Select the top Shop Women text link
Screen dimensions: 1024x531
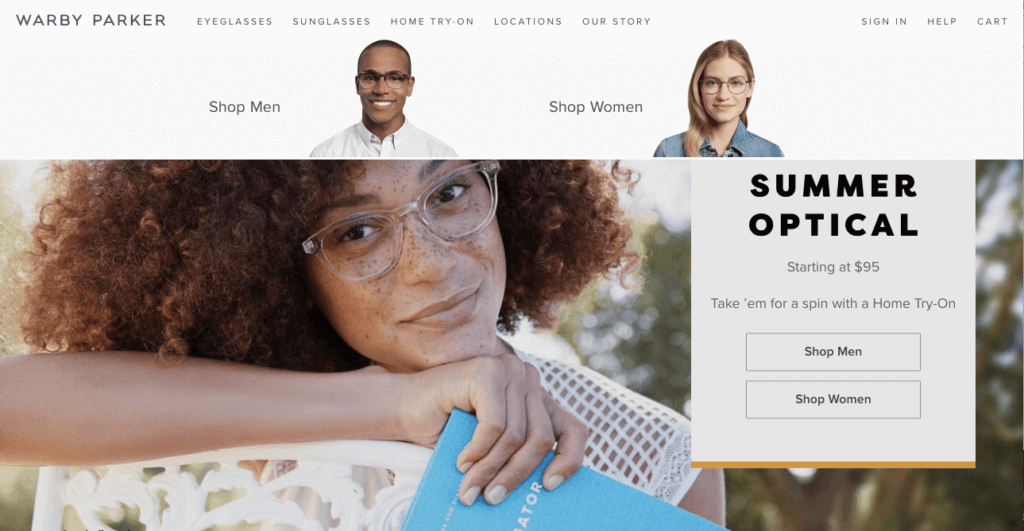[596, 106]
